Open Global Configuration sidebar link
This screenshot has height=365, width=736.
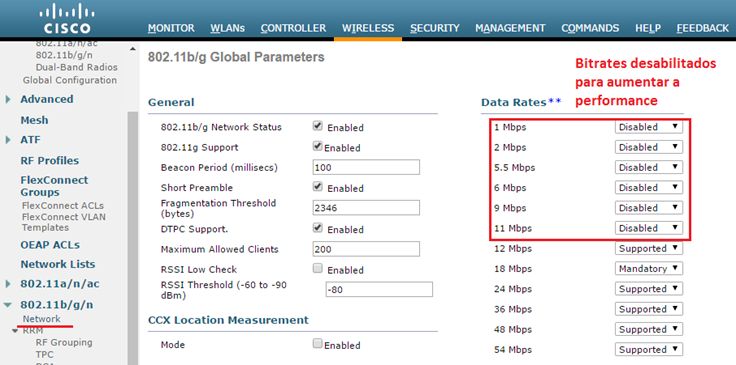tap(70, 80)
